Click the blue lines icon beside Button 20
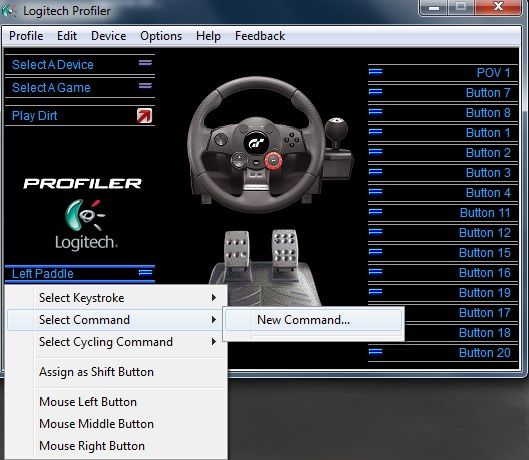This screenshot has width=529, height=460. (x=375, y=352)
